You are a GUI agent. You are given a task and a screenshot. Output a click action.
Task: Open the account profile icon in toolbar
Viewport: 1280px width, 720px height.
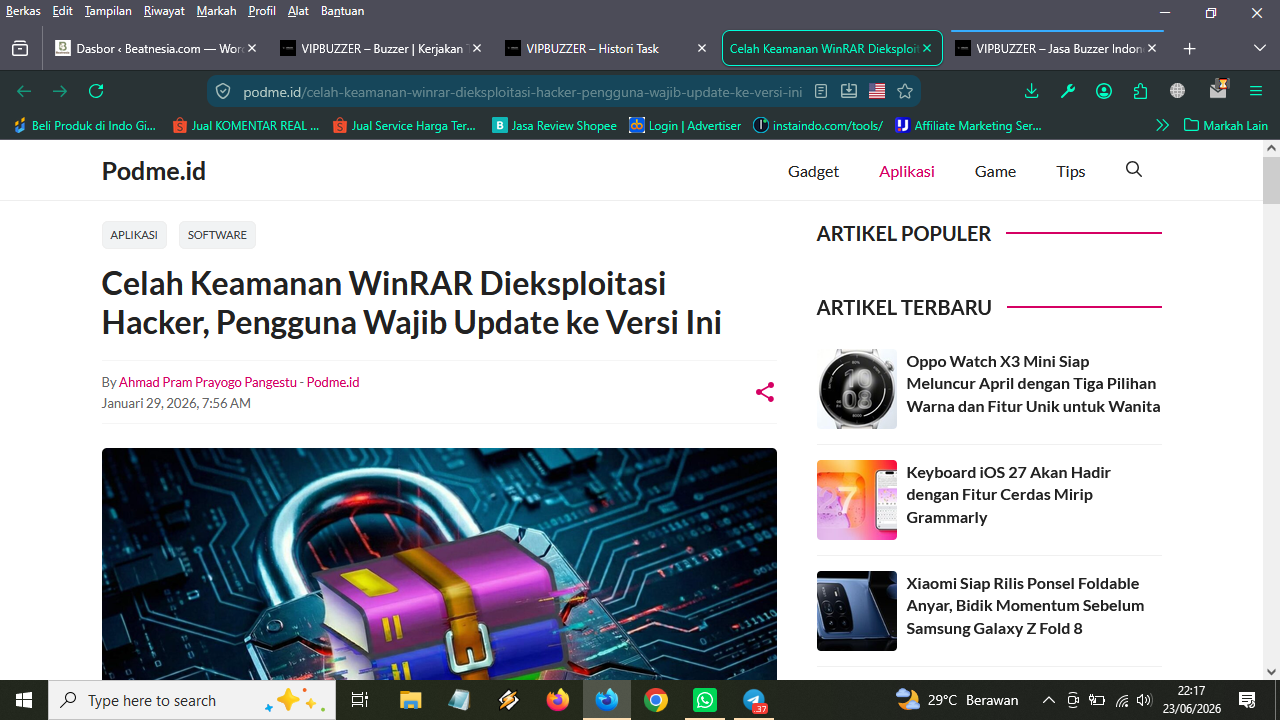[1104, 91]
